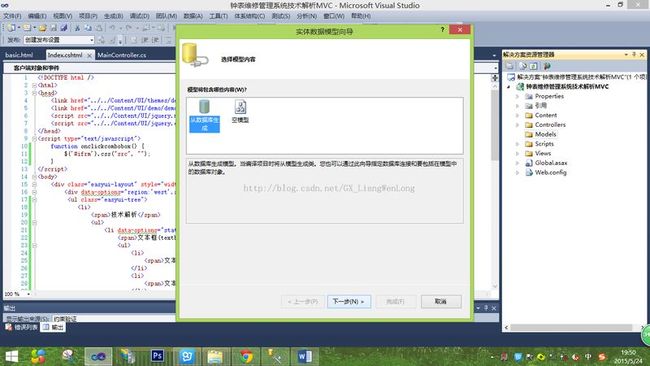Click the Properties icon in Solution Explorer toolbar
This screenshot has width=650, height=366.
510,66
